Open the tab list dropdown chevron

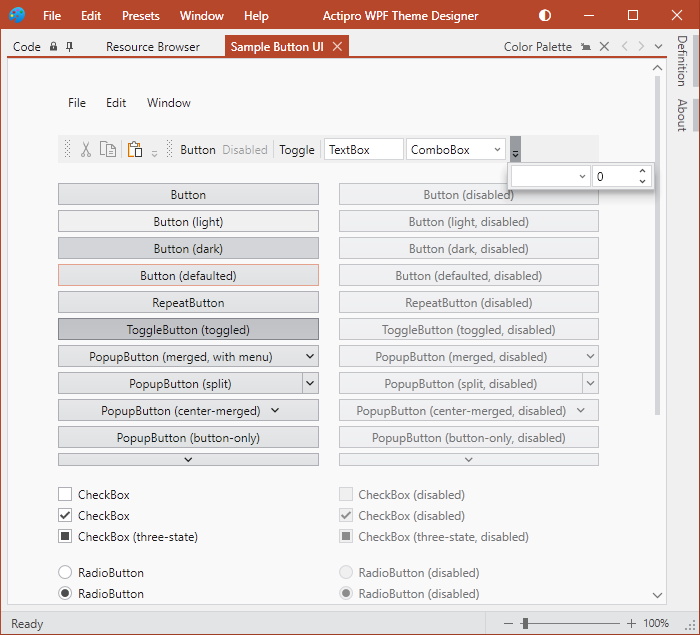(x=658, y=46)
